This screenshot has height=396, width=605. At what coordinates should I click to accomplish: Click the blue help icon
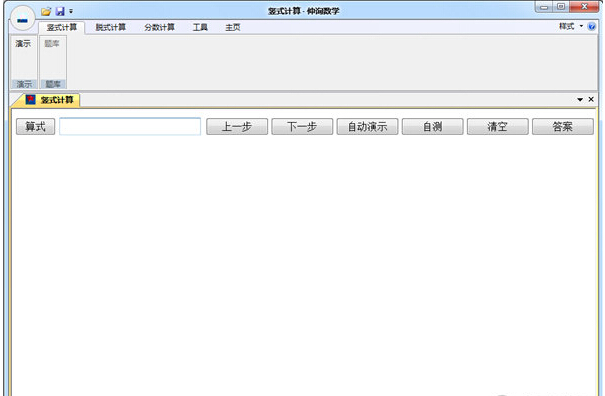(x=591, y=26)
